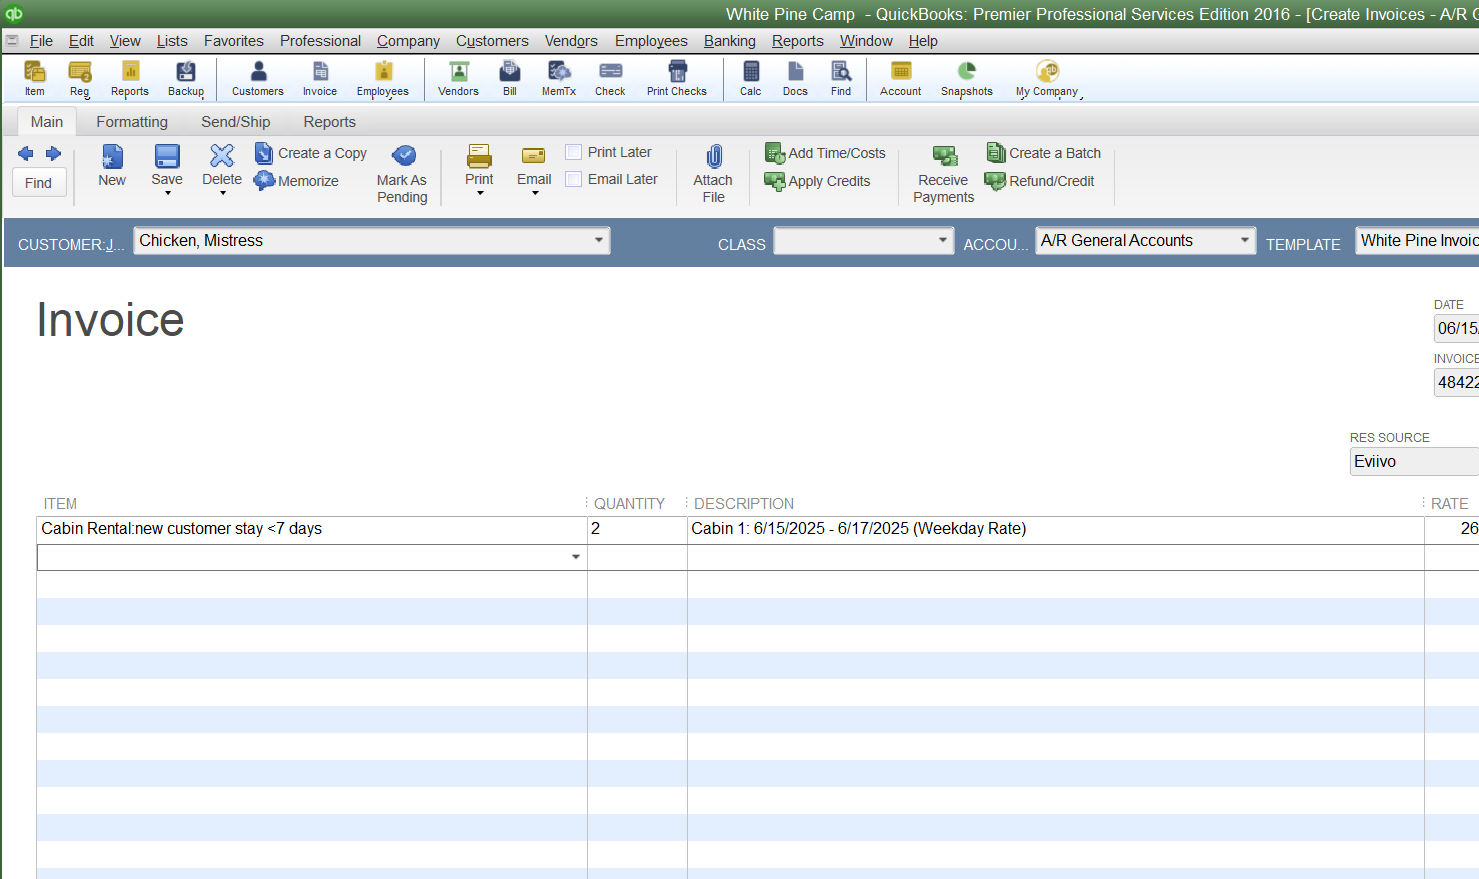The image size is (1479, 879).
Task: Open Receive Payments
Action: (x=943, y=174)
